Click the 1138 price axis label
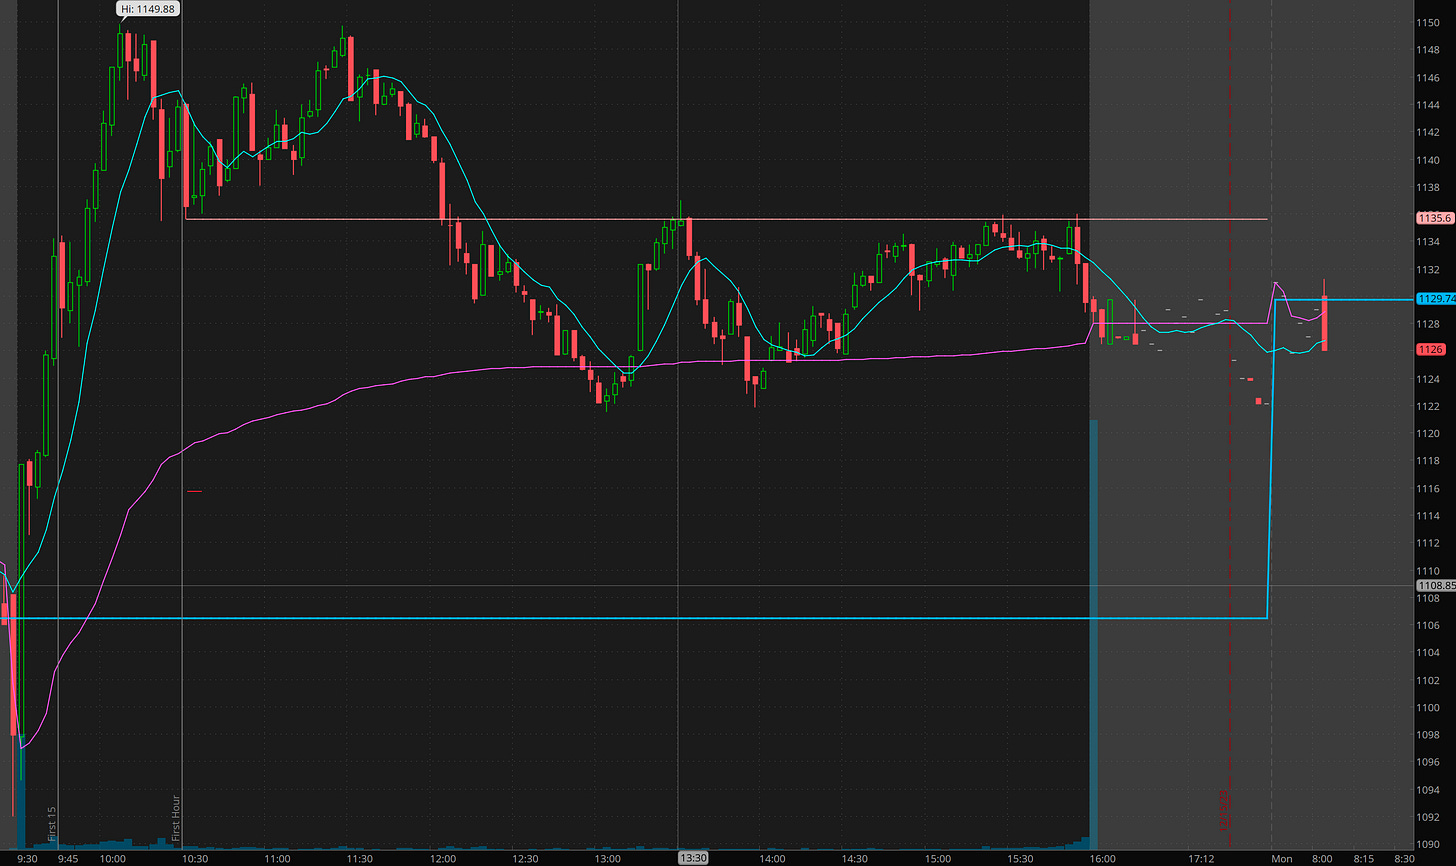Viewport: 1456px width, 866px height. (1427, 187)
